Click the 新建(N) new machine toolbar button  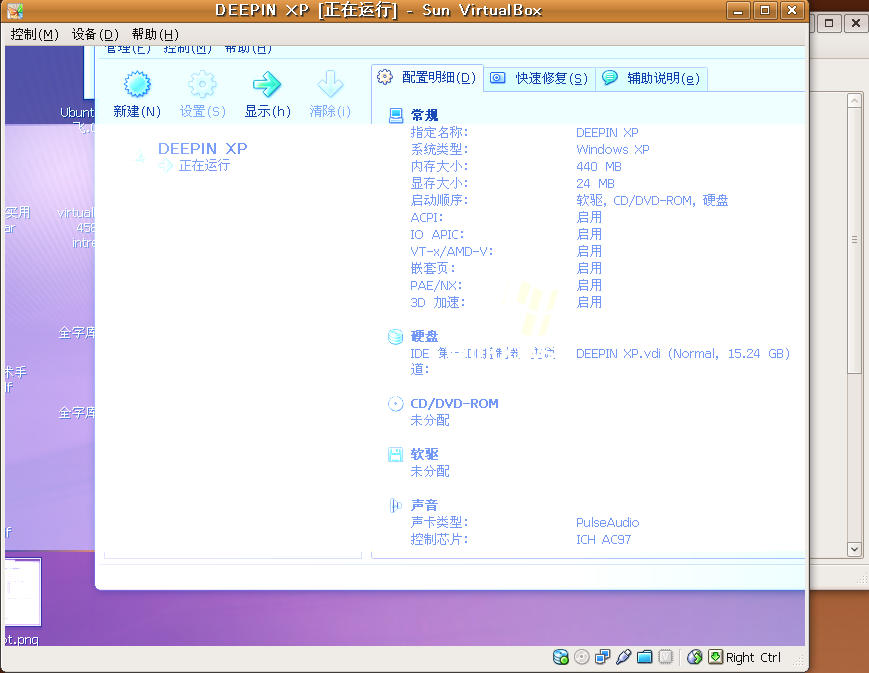137,94
